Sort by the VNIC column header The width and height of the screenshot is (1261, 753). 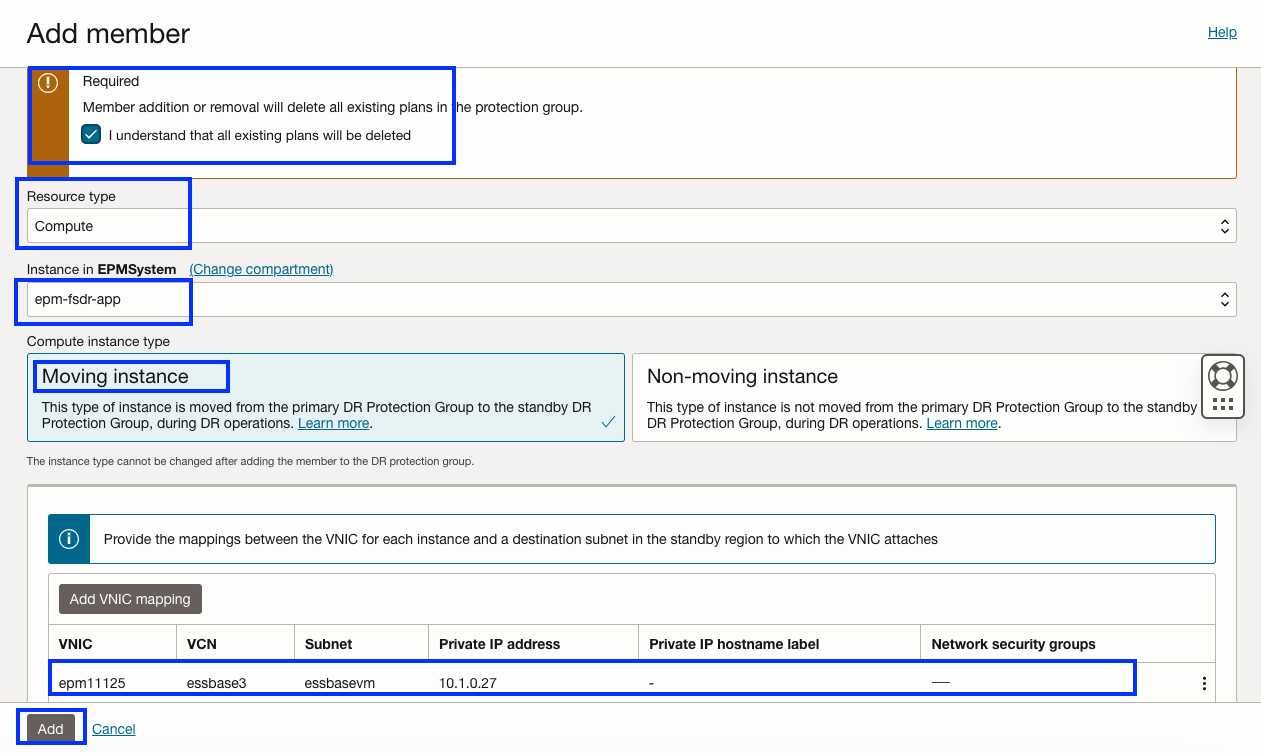point(76,644)
